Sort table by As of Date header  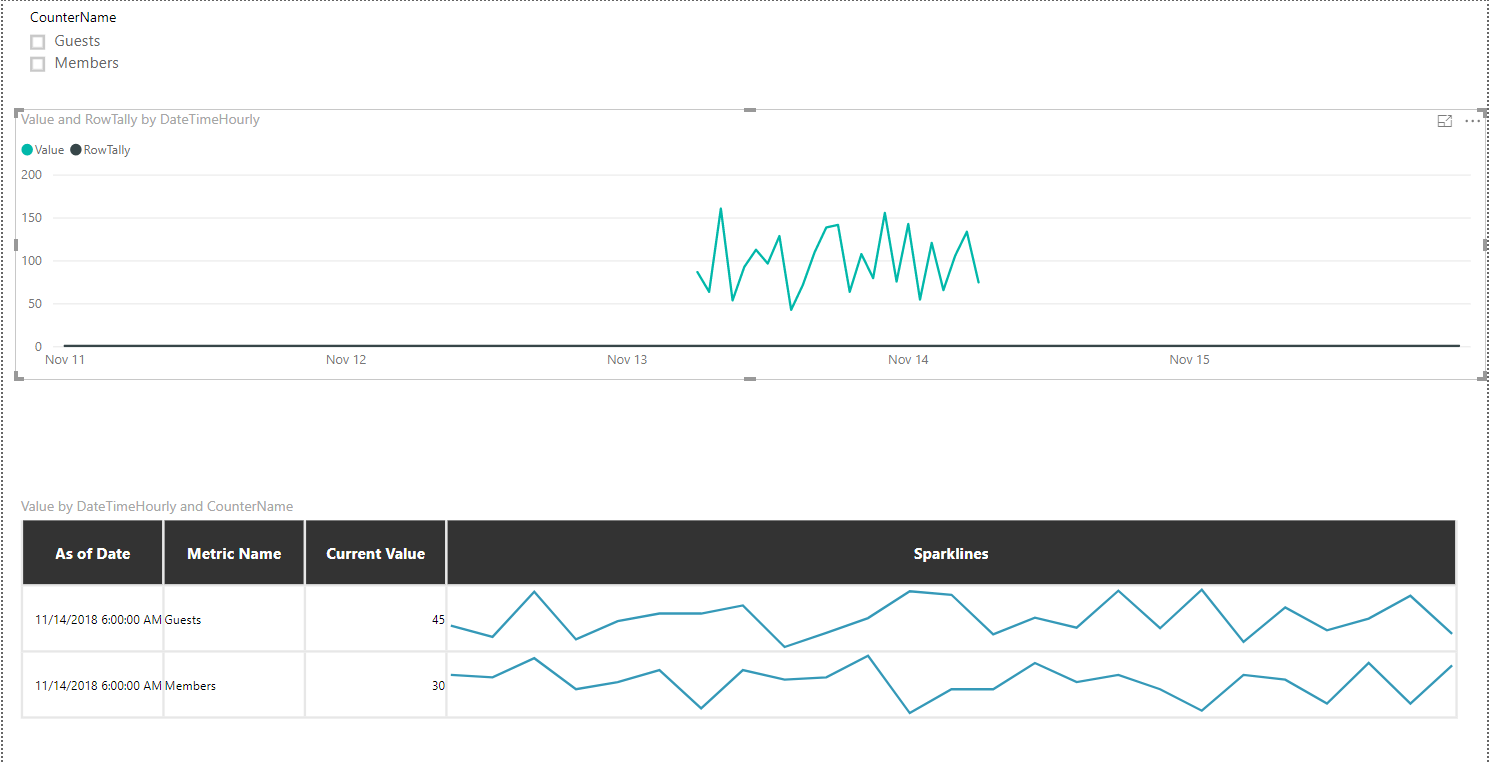click(93, 553)
